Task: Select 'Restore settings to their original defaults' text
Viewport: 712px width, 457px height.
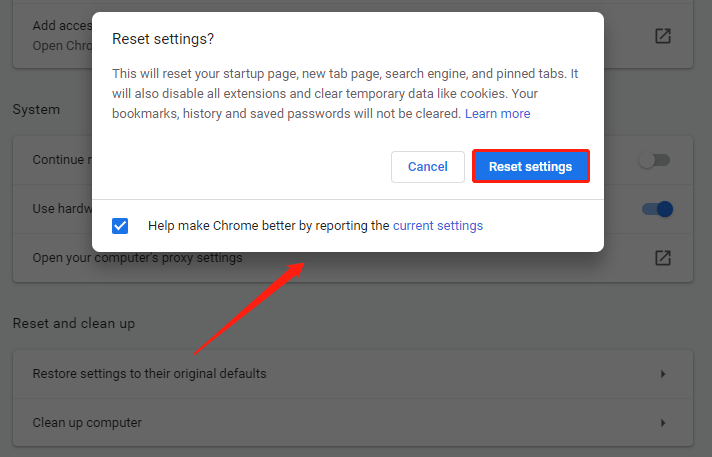Action: click(149, 374)
